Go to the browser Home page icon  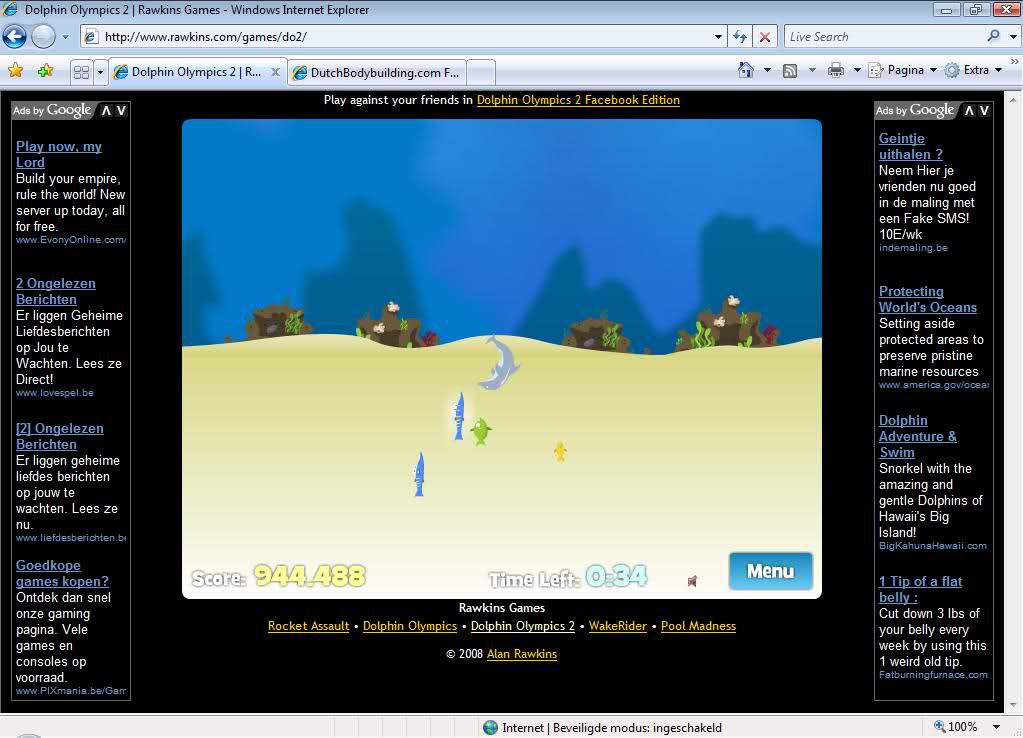point(745,70)
